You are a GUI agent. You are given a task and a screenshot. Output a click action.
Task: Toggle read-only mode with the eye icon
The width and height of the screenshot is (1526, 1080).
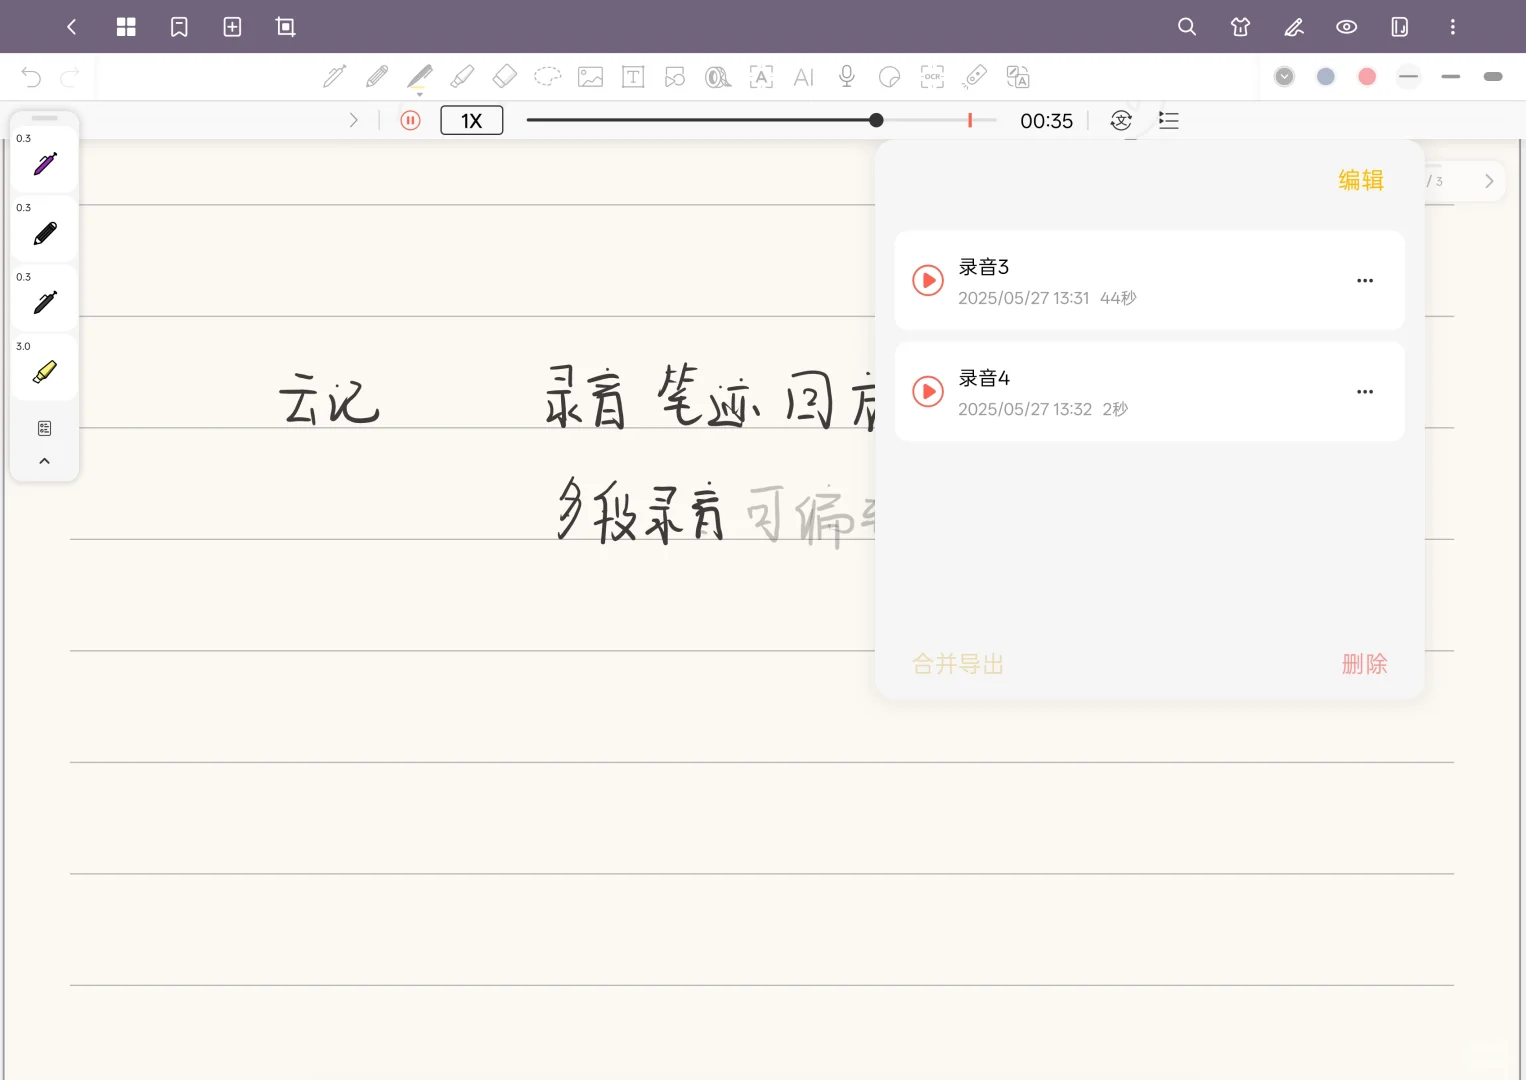tap(1347, 27)
